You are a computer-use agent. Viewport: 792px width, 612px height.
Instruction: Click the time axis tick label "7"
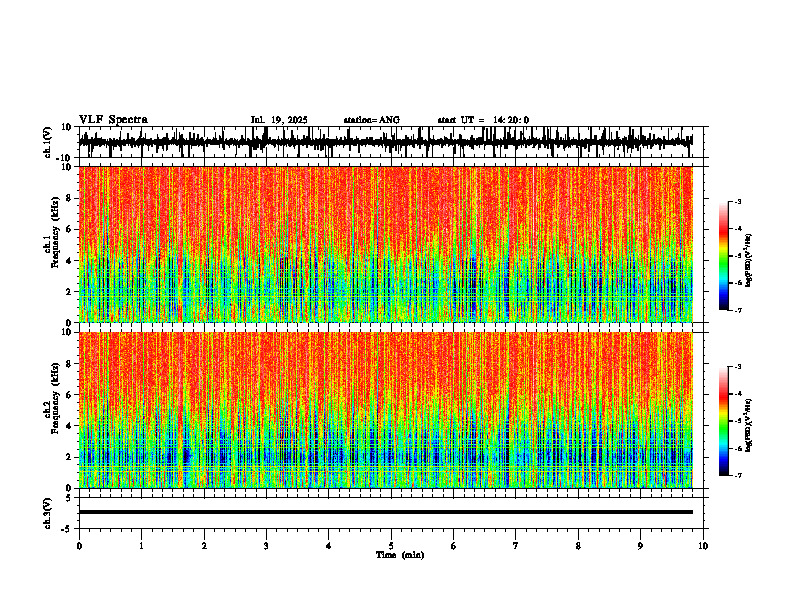(516, 546)
